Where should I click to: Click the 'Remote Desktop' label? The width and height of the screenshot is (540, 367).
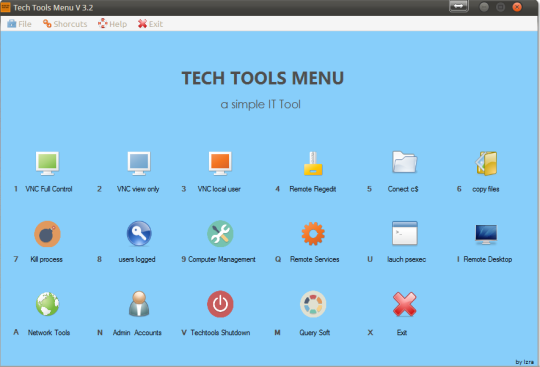tap(488, 259)
